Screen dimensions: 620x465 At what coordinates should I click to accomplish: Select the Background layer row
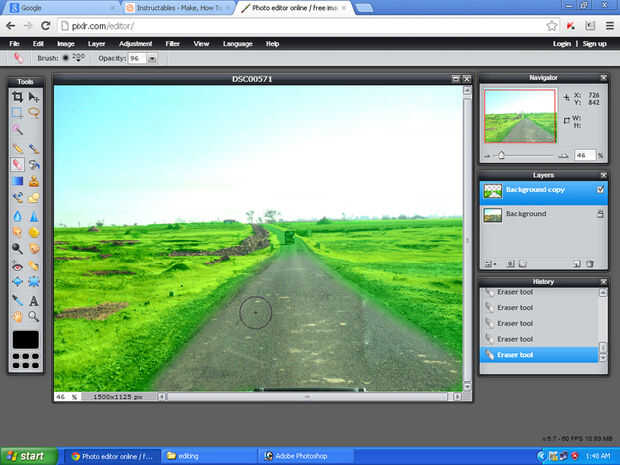point(544,215)
